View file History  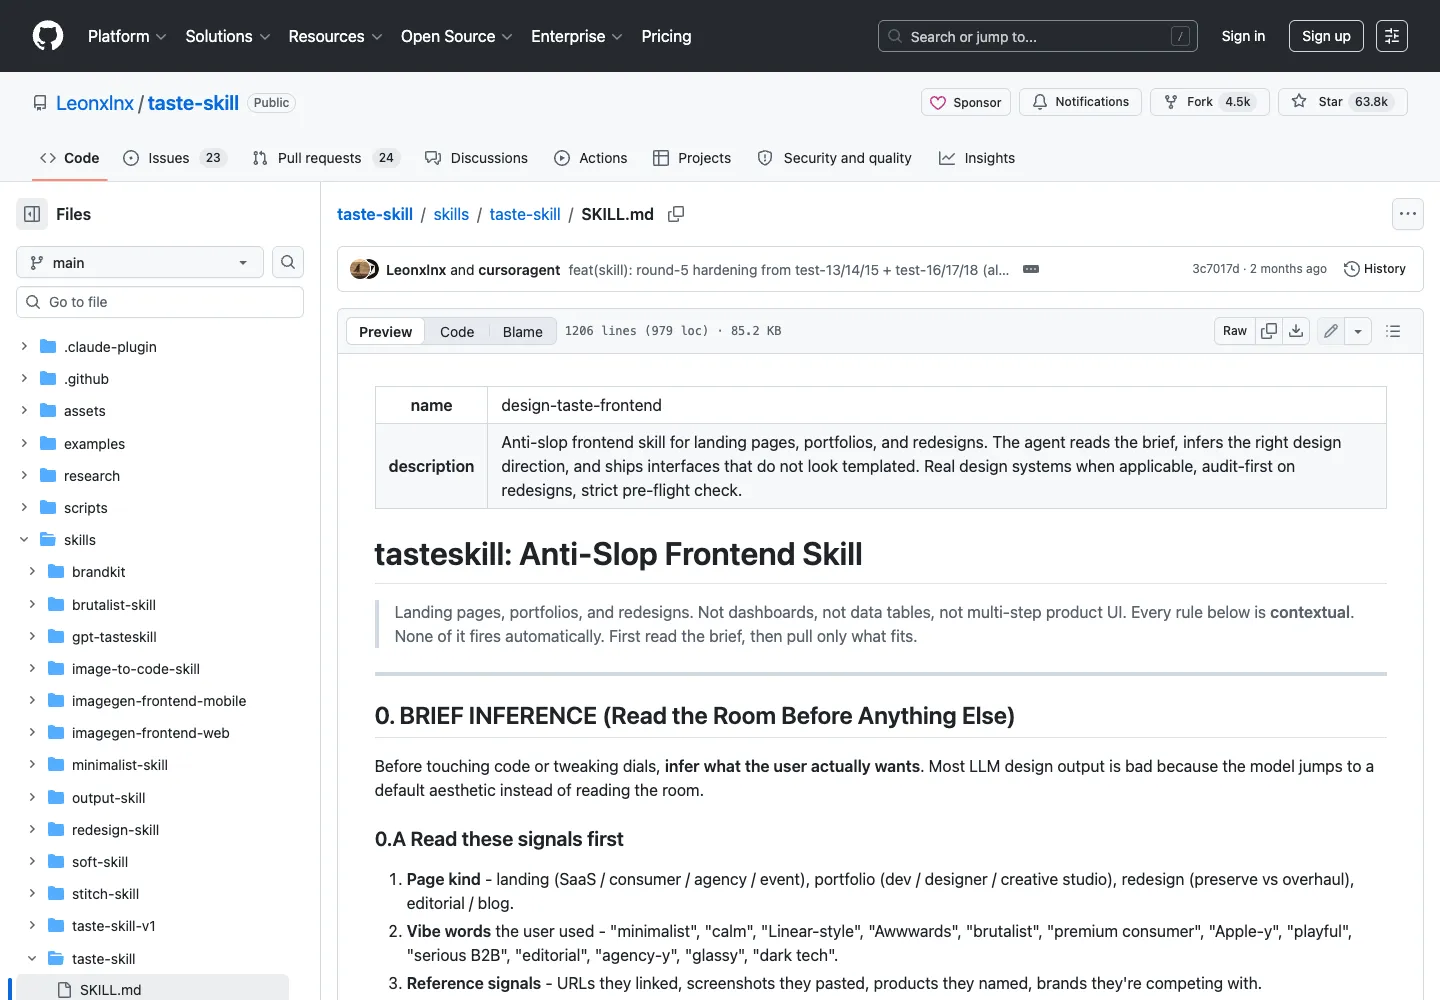pos(1375,269)
